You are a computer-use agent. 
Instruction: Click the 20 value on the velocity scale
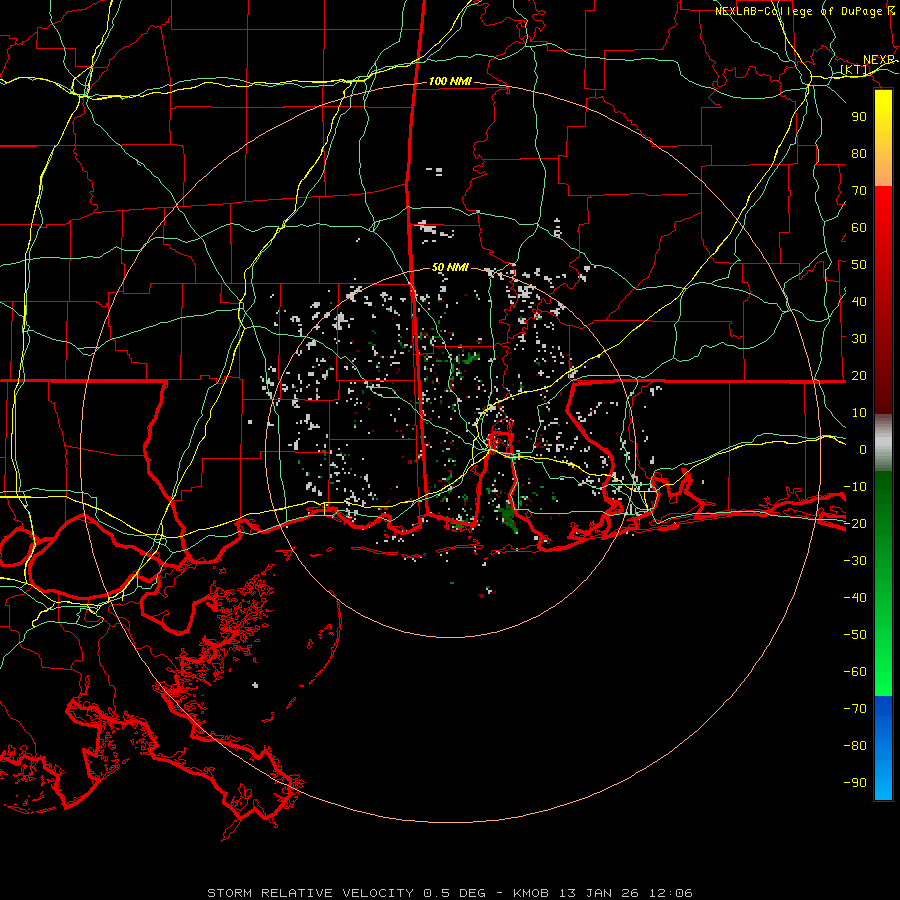coord(859,376)
